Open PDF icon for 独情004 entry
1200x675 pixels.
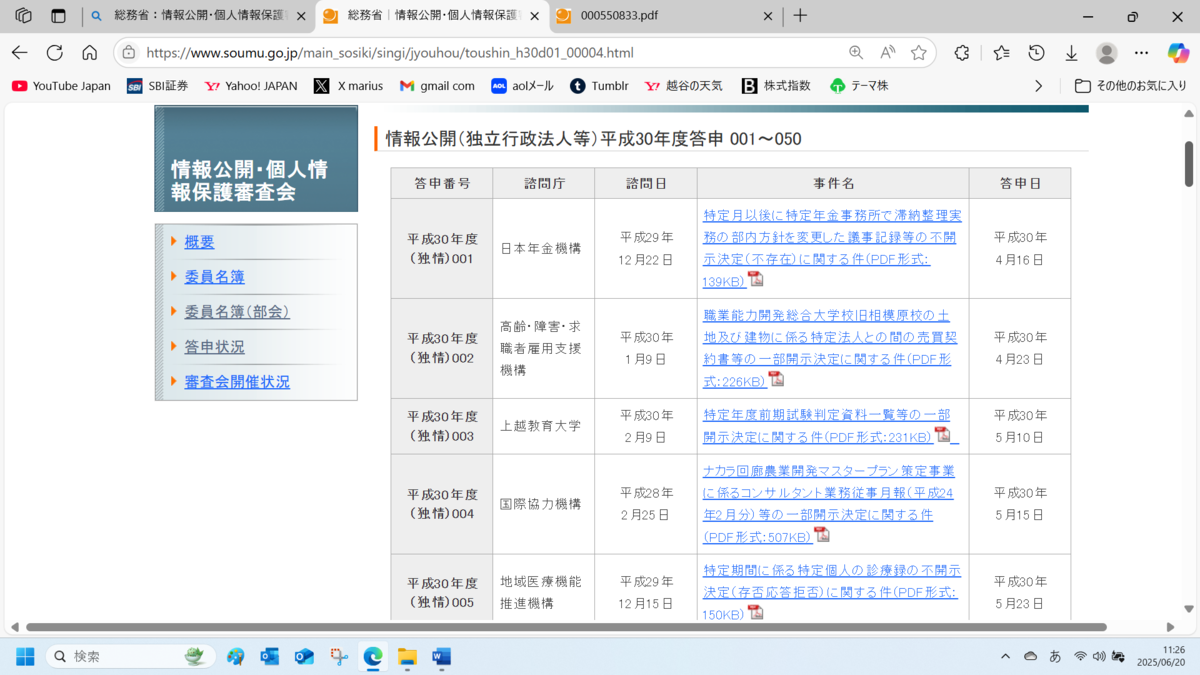pyautogui.click(x=822, y=535)
